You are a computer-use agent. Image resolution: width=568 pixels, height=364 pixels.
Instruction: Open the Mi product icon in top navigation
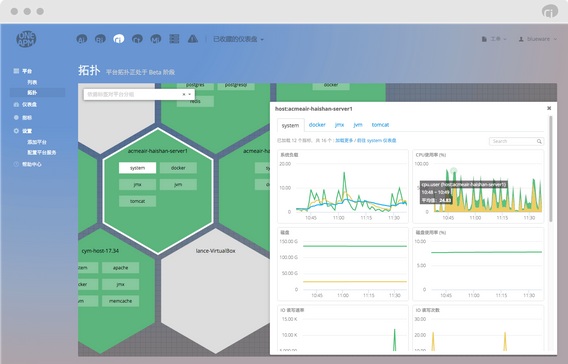tap(155, 39)
